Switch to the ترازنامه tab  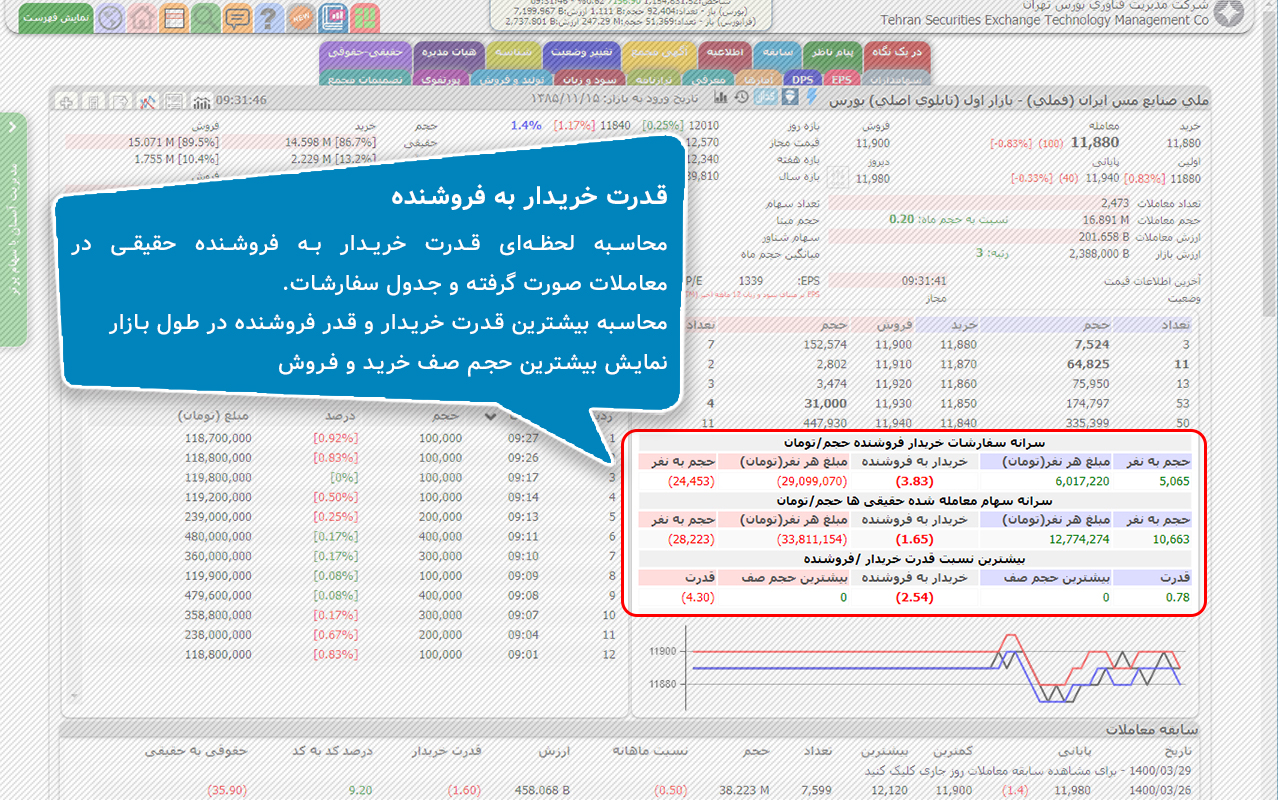click(652, 79)
